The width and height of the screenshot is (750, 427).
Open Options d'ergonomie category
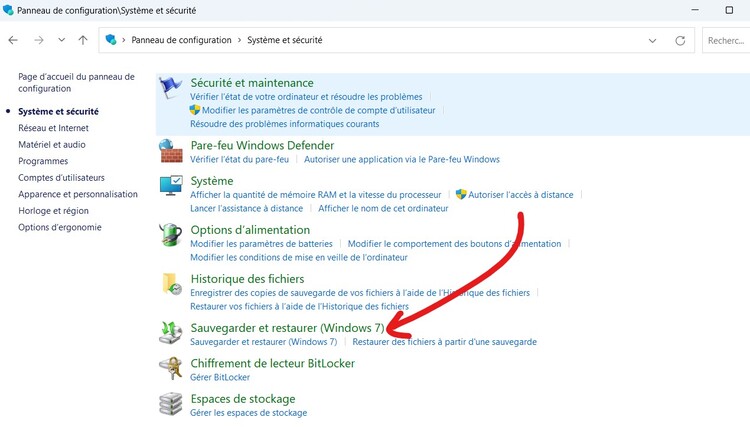(x=60, y=227)
